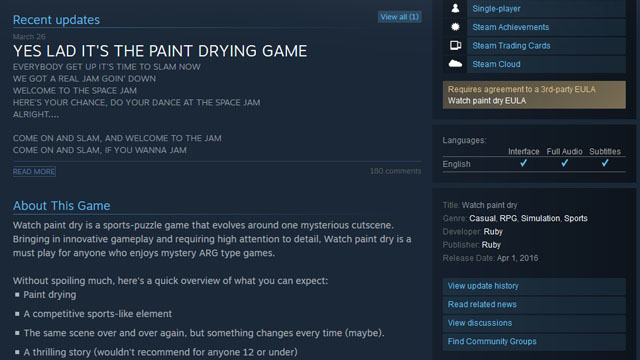Click the View all (1) button

(x=399, y=17)
